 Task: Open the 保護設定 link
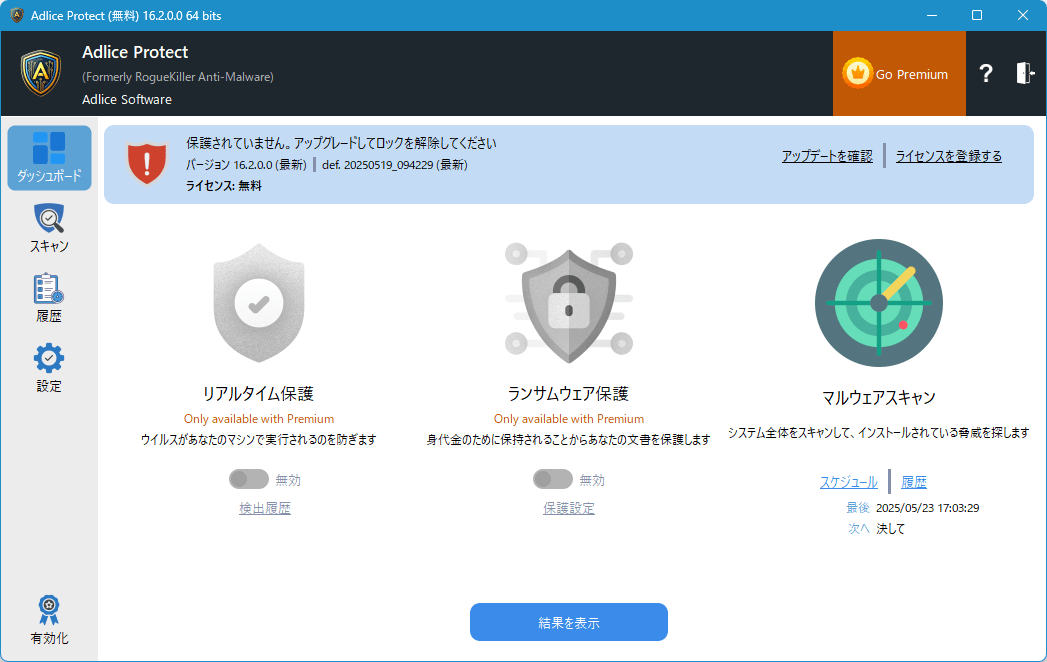tap(569, 508)
